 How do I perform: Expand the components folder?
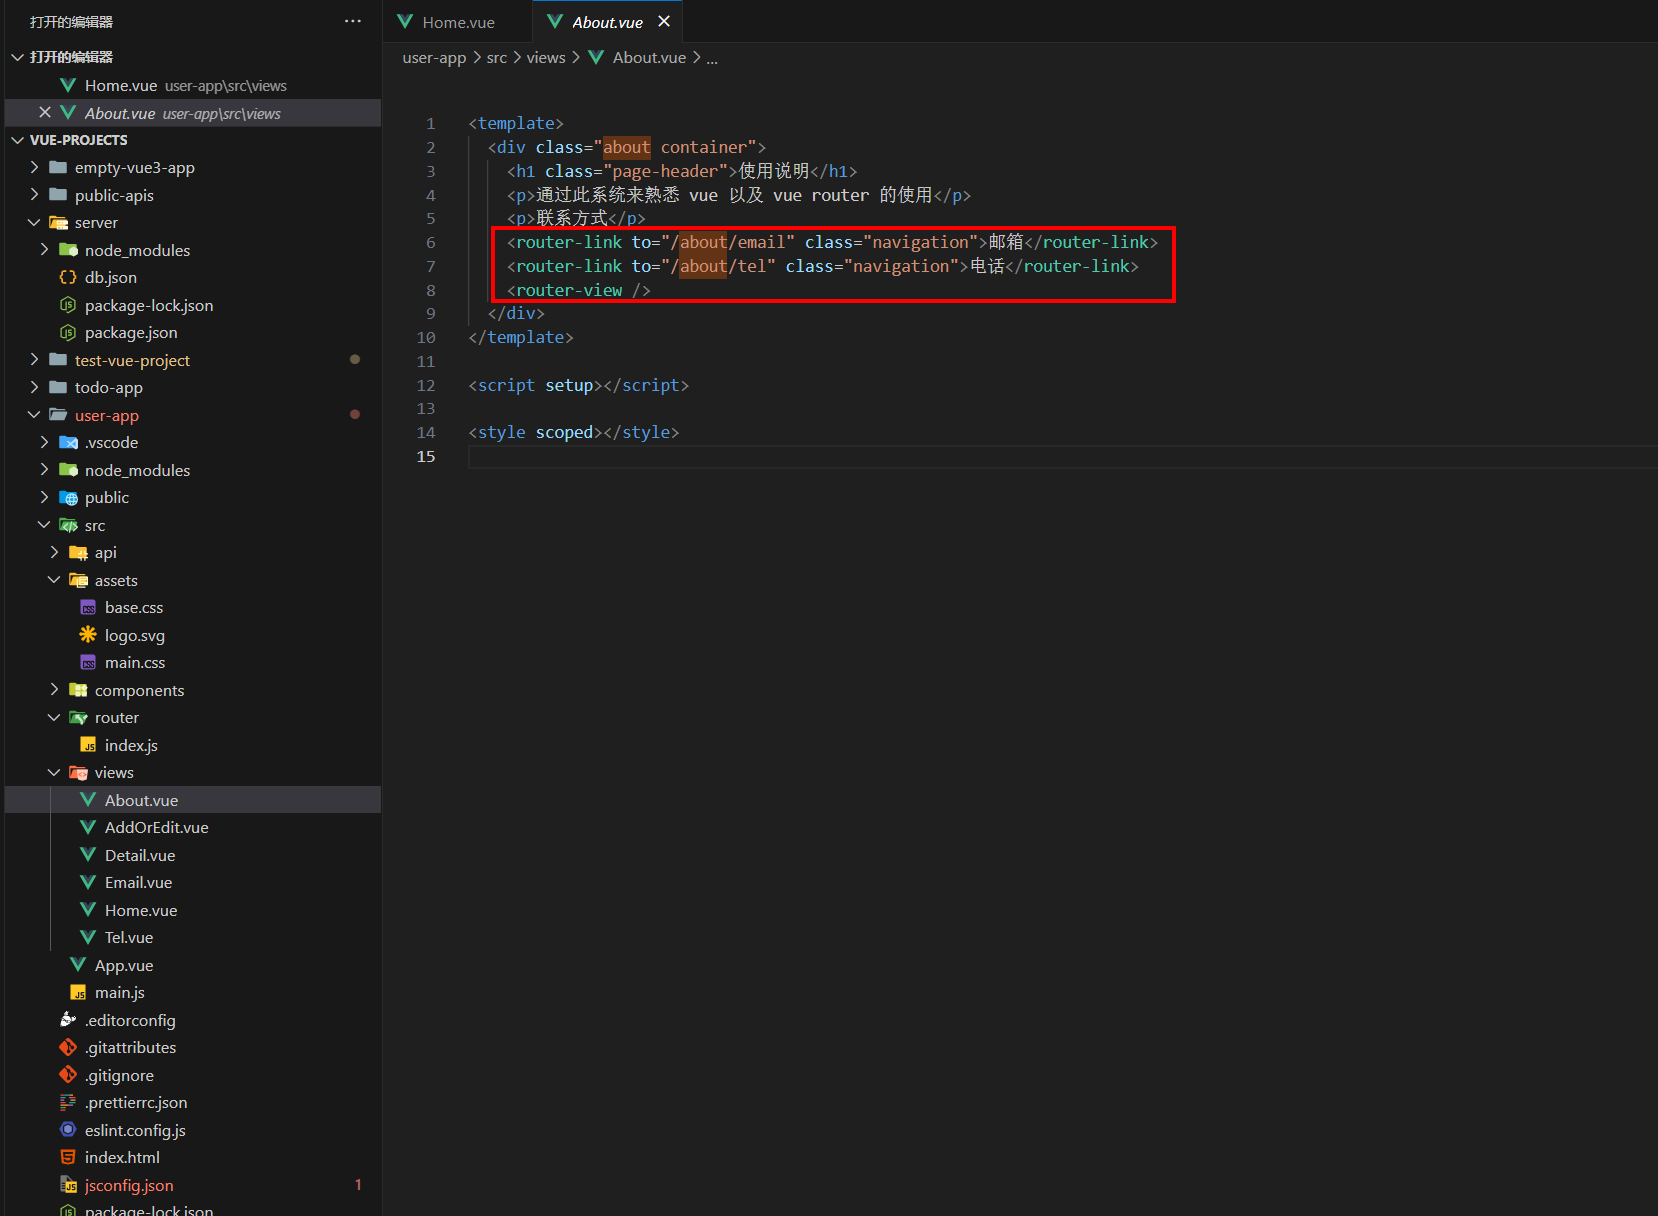click(x=54, y=690)
